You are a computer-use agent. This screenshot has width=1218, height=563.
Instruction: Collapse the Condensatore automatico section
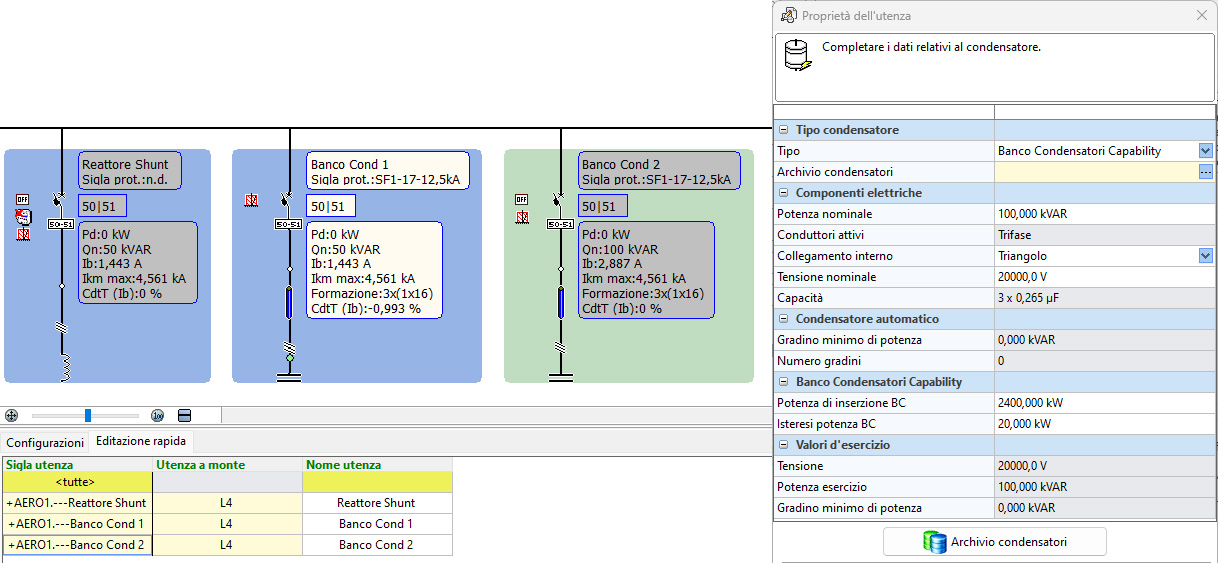(x=784, y=319)
